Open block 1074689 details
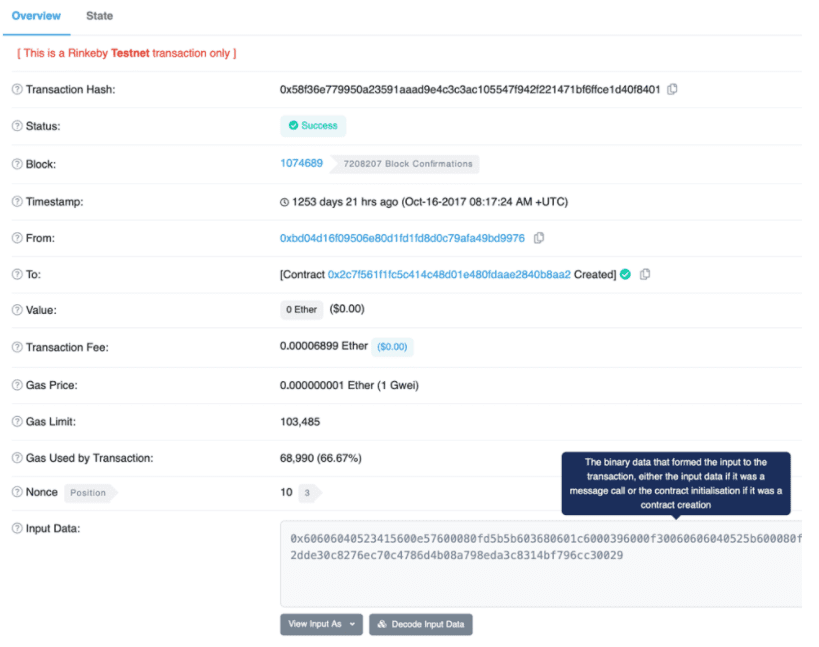Image resolution: width=819 pixels, height=647 pixels. coord(300,163)
